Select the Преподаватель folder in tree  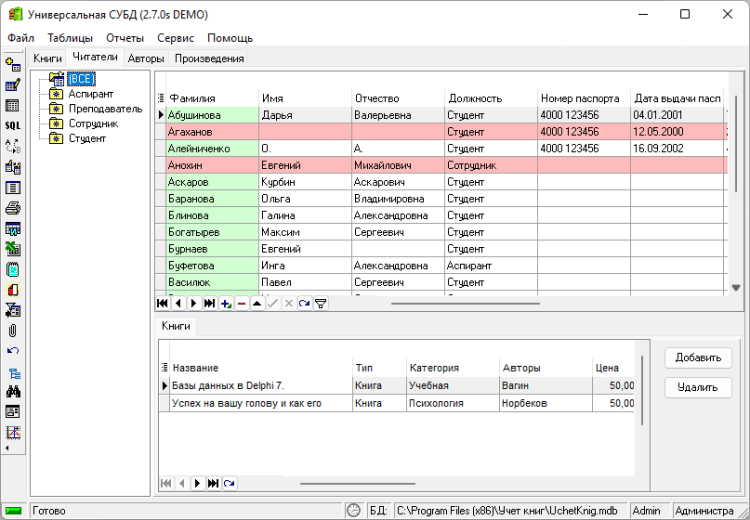[106, 109]
